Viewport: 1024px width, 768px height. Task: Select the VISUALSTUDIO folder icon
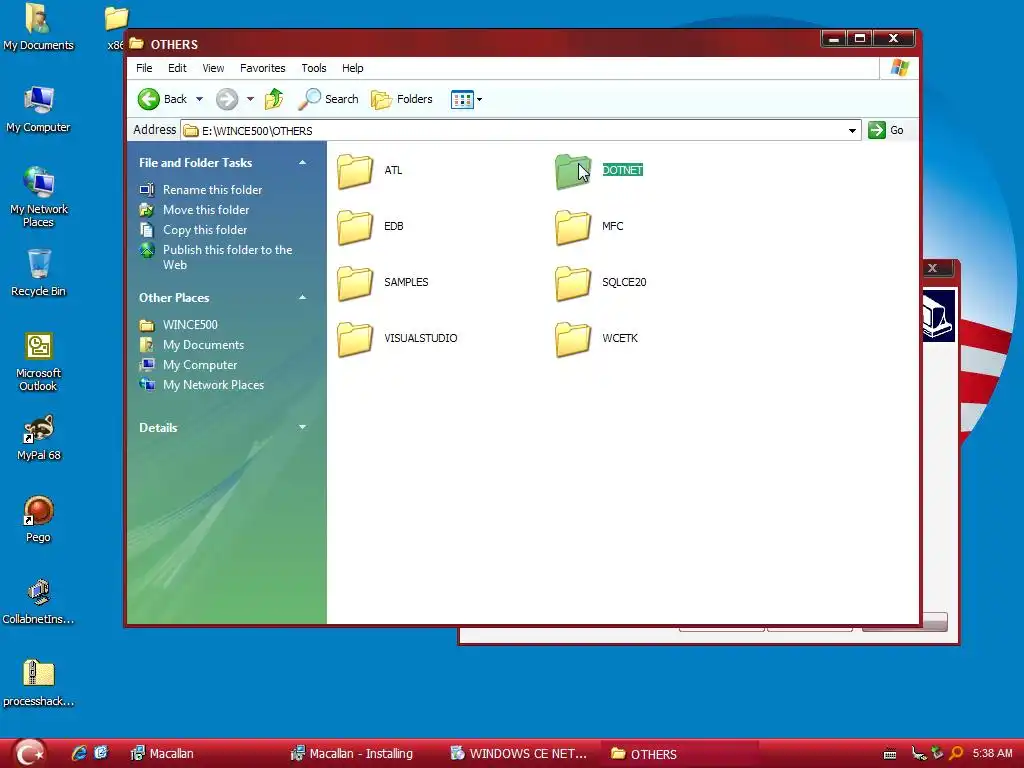point(355,340)
